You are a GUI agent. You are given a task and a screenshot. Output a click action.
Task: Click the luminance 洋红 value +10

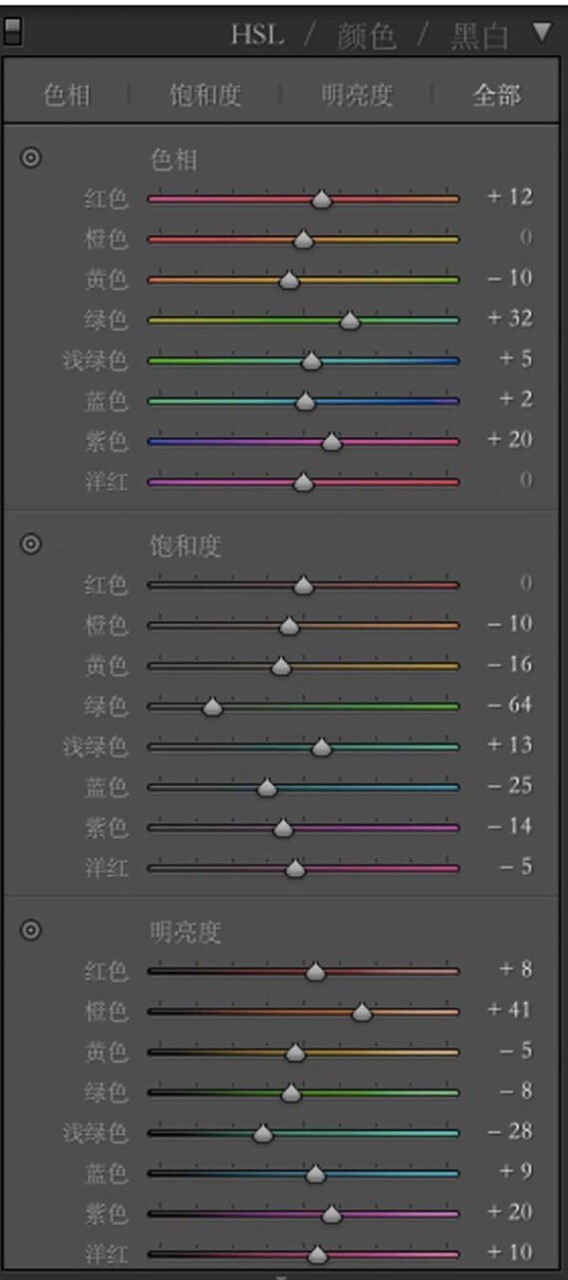[510, 1251]
